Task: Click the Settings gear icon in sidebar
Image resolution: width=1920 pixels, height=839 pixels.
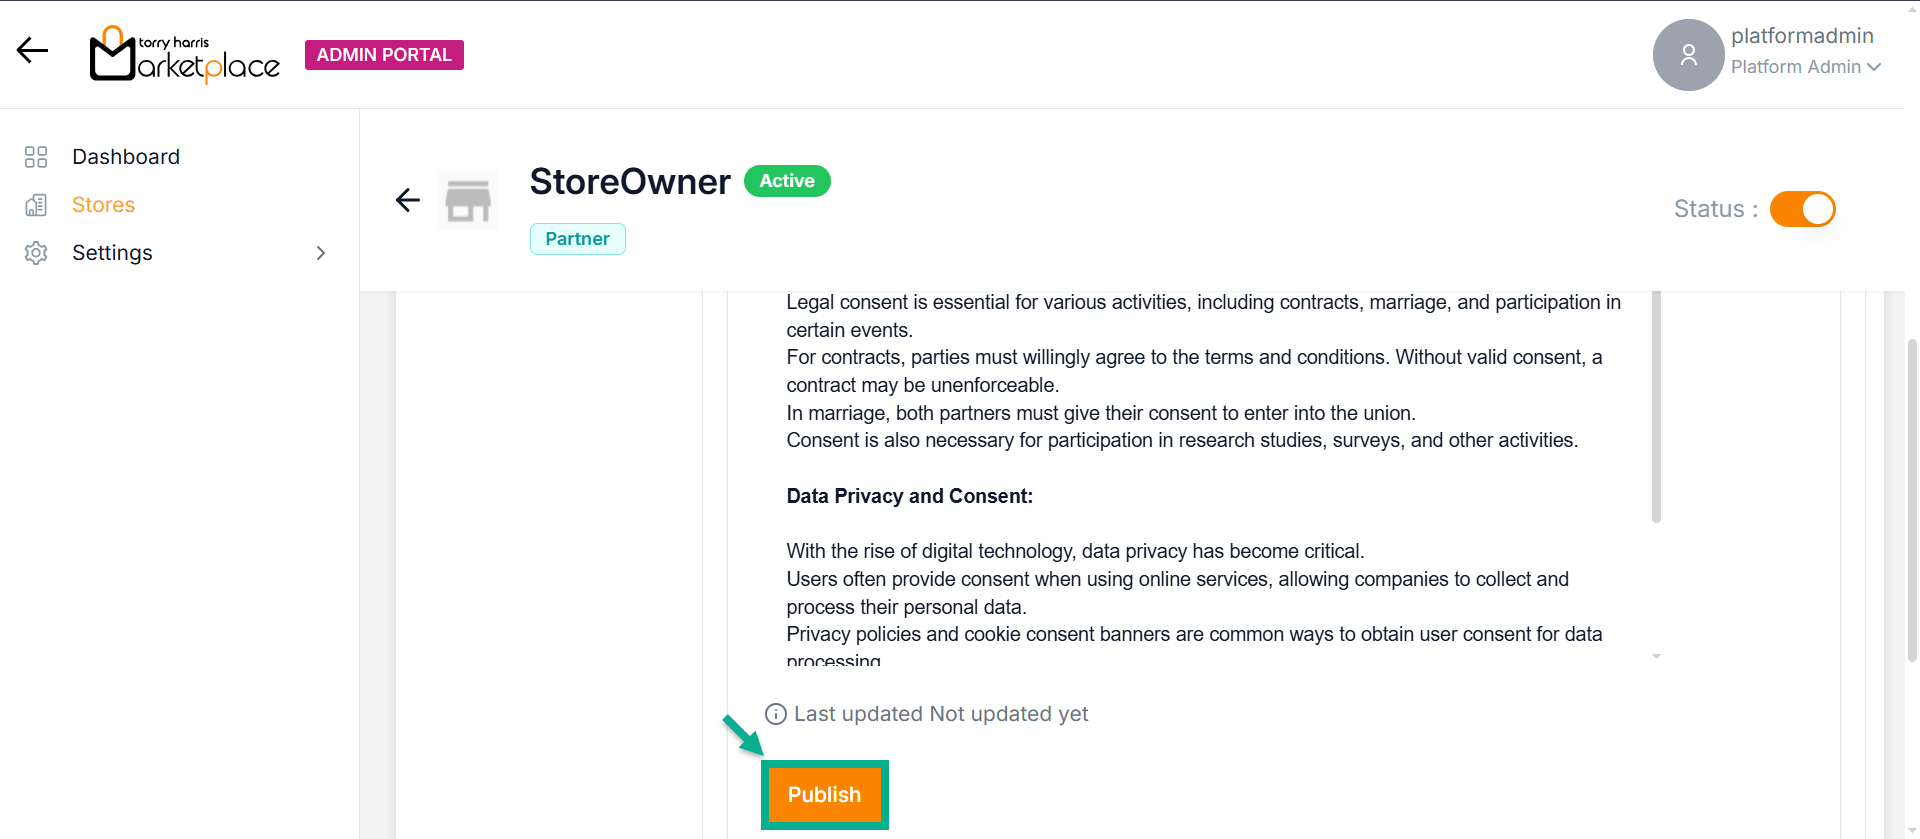Action: click(x=36, y=253)
